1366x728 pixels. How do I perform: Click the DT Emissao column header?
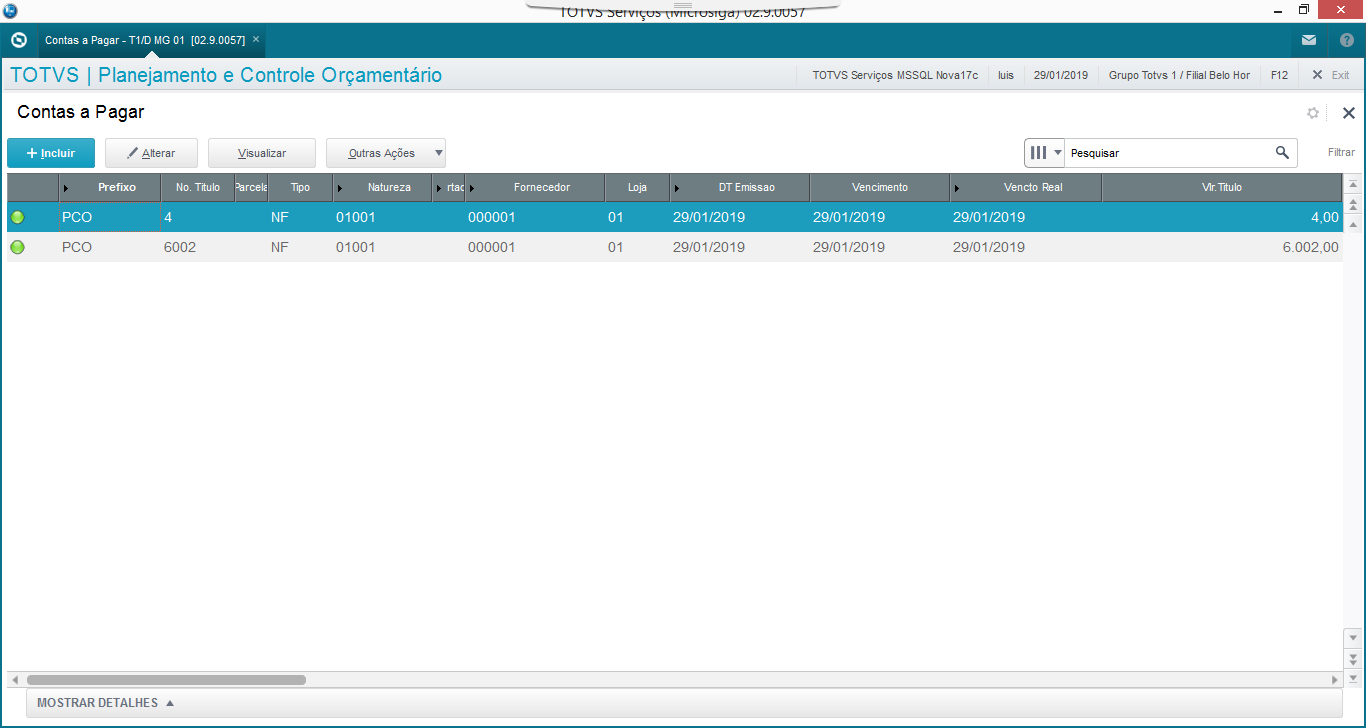[x=740, y=187]
